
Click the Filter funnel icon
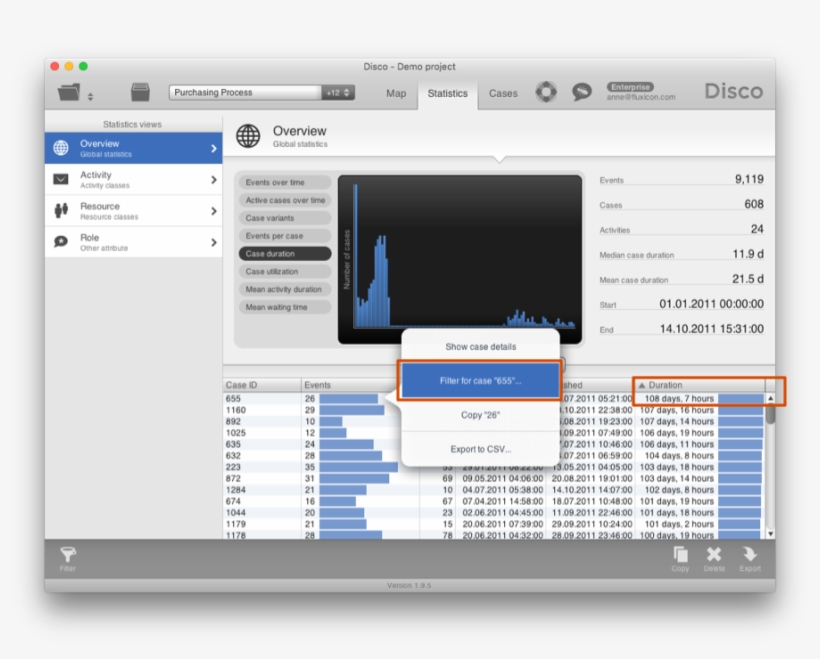click(68, 555)
